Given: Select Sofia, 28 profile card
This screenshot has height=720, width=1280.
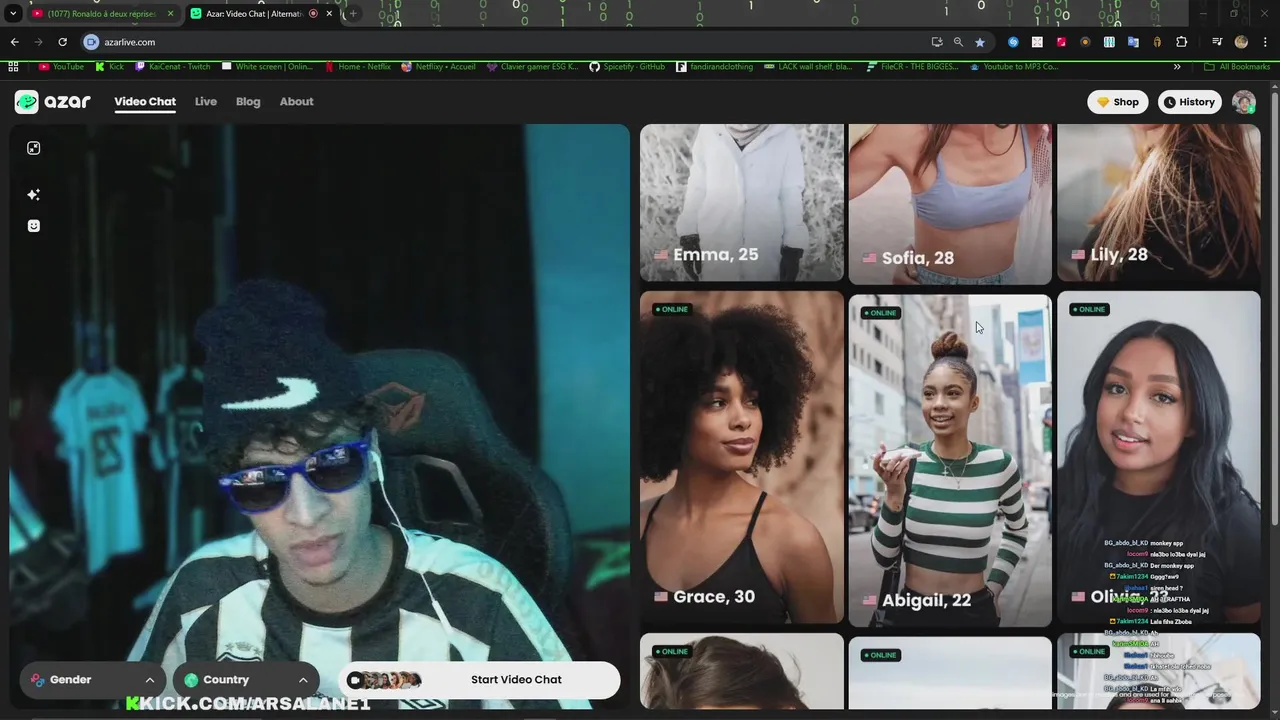Looking at the screenshot, I should click(950, 204).
